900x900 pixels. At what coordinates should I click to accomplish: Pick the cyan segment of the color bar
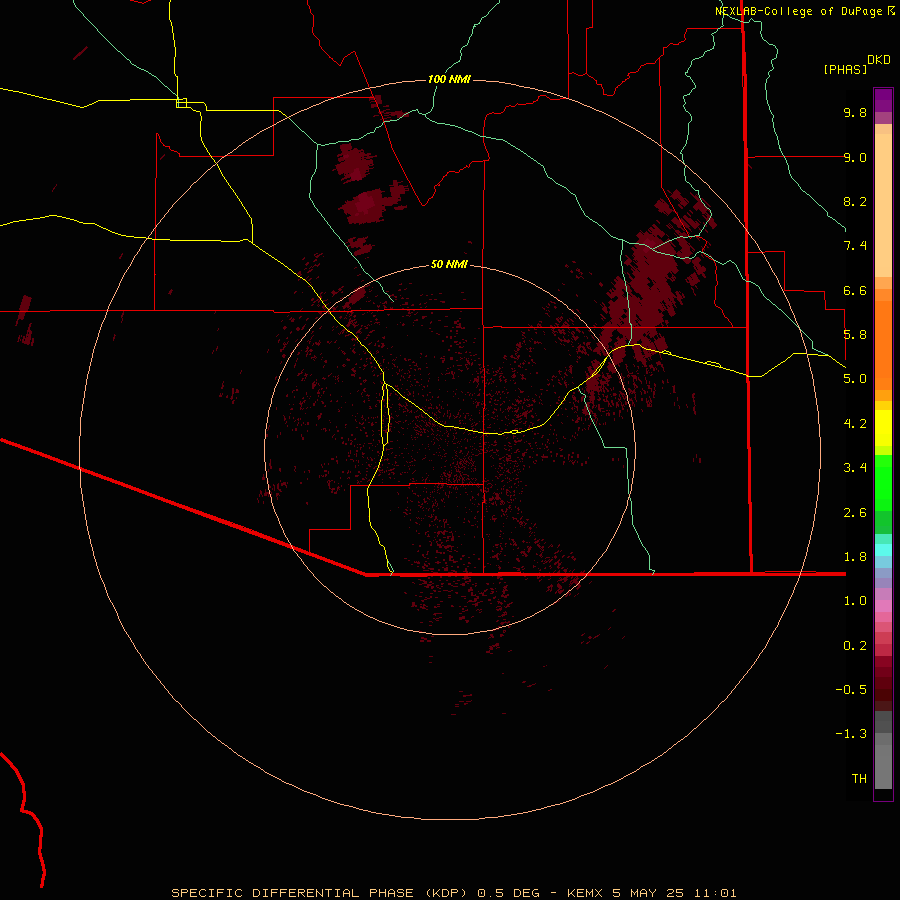coord(883,550)
